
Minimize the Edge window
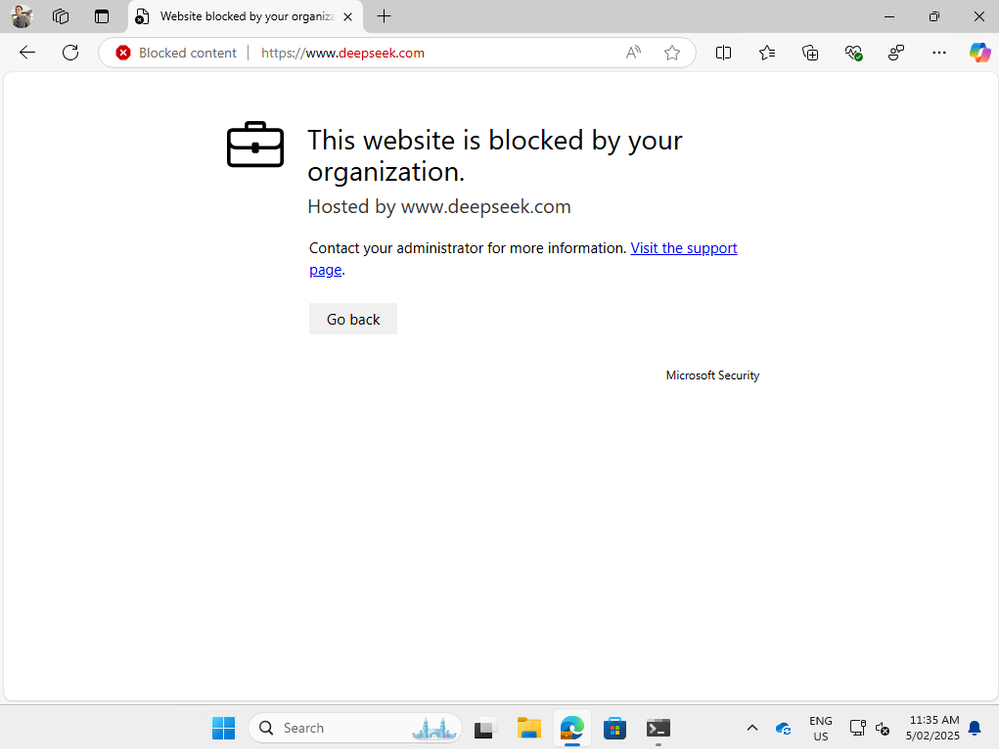[x=889, y=17]
